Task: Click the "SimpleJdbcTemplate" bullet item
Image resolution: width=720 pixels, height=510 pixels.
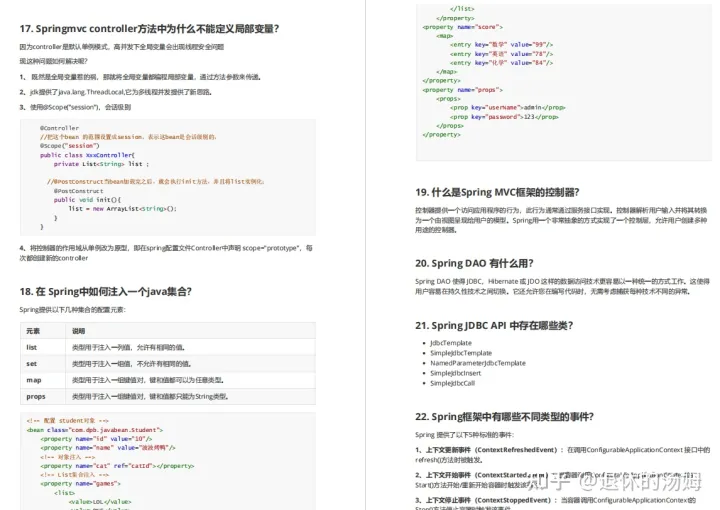Action: (x=461, y=353)
